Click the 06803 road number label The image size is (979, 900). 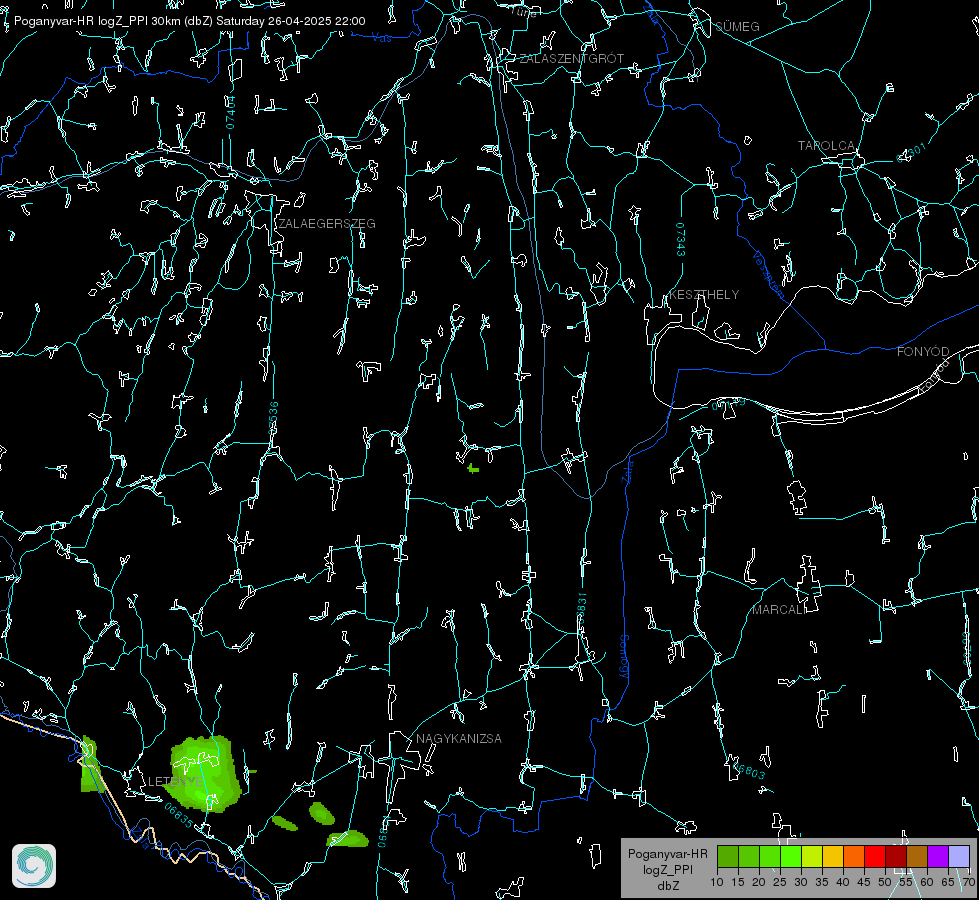tap(750, 770)
